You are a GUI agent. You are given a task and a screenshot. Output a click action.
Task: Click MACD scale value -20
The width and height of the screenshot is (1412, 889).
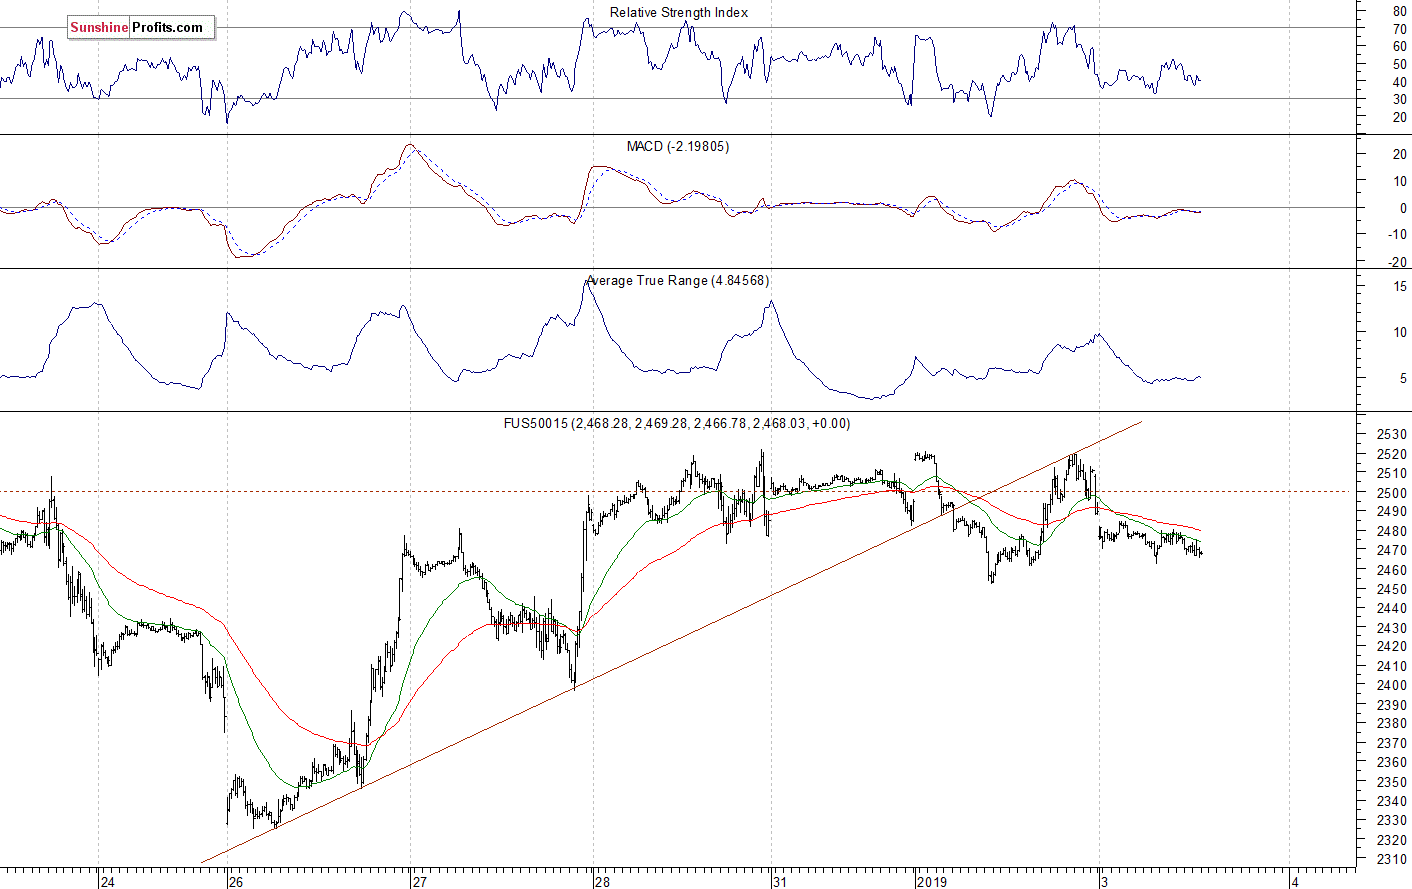pos(1398,262)
